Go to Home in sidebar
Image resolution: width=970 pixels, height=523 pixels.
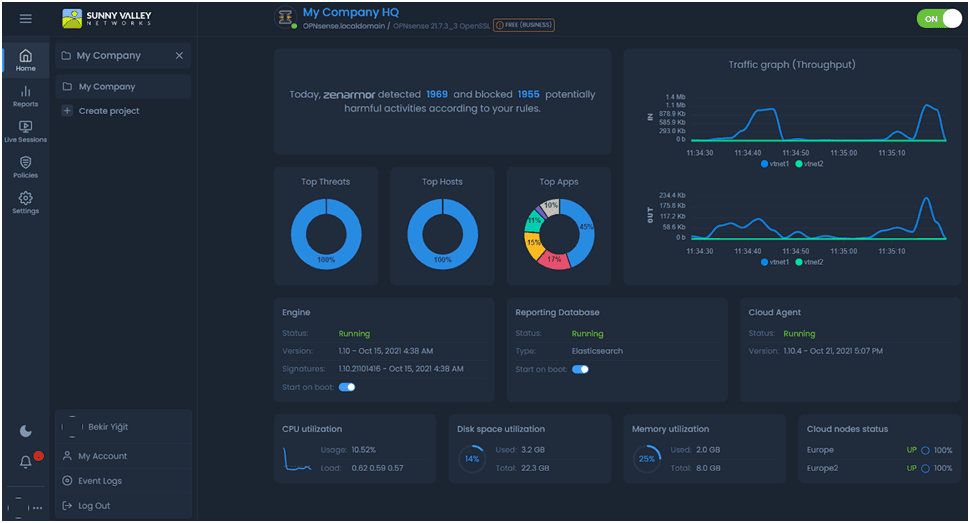click(25, 60)
